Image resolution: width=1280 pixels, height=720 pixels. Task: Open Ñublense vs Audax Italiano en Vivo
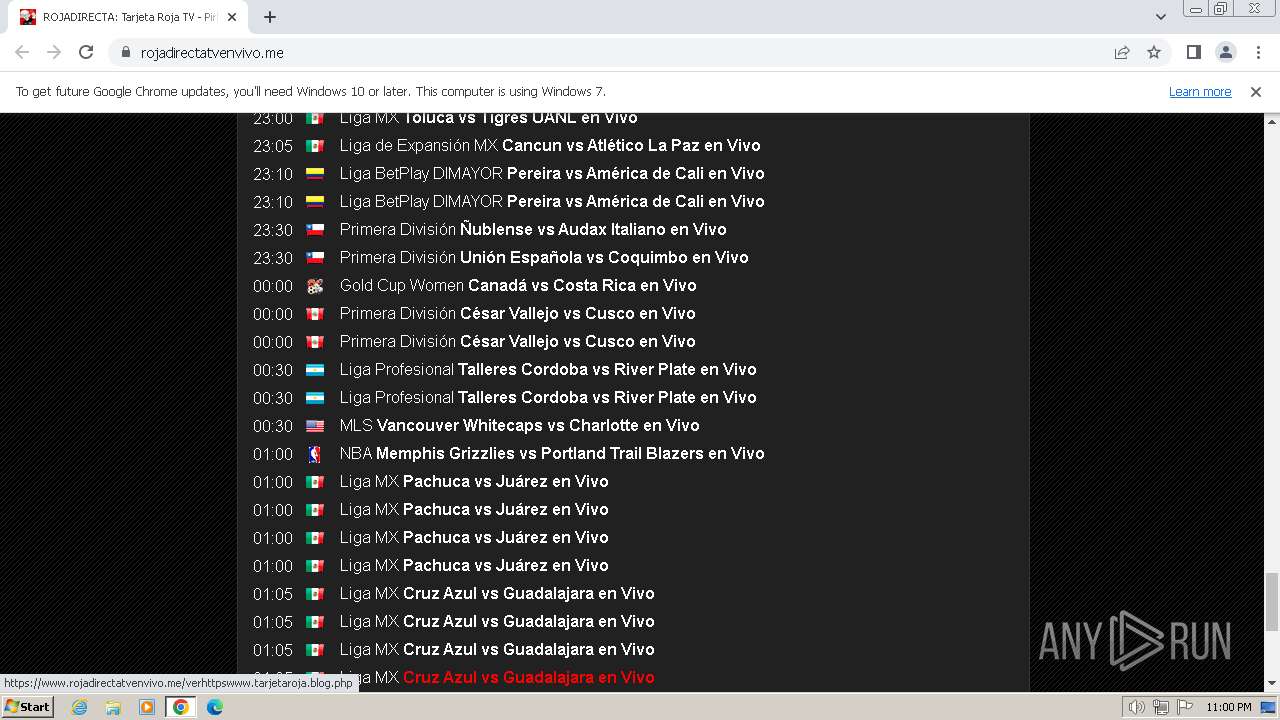pos(593,229)
